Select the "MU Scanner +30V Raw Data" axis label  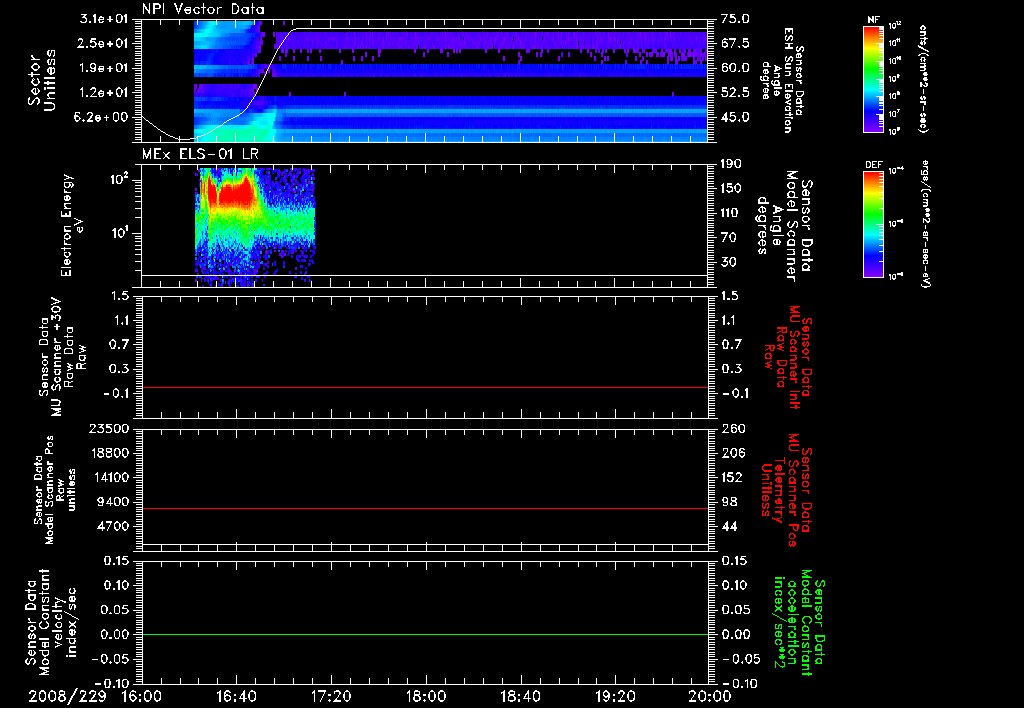coord(62,357)
